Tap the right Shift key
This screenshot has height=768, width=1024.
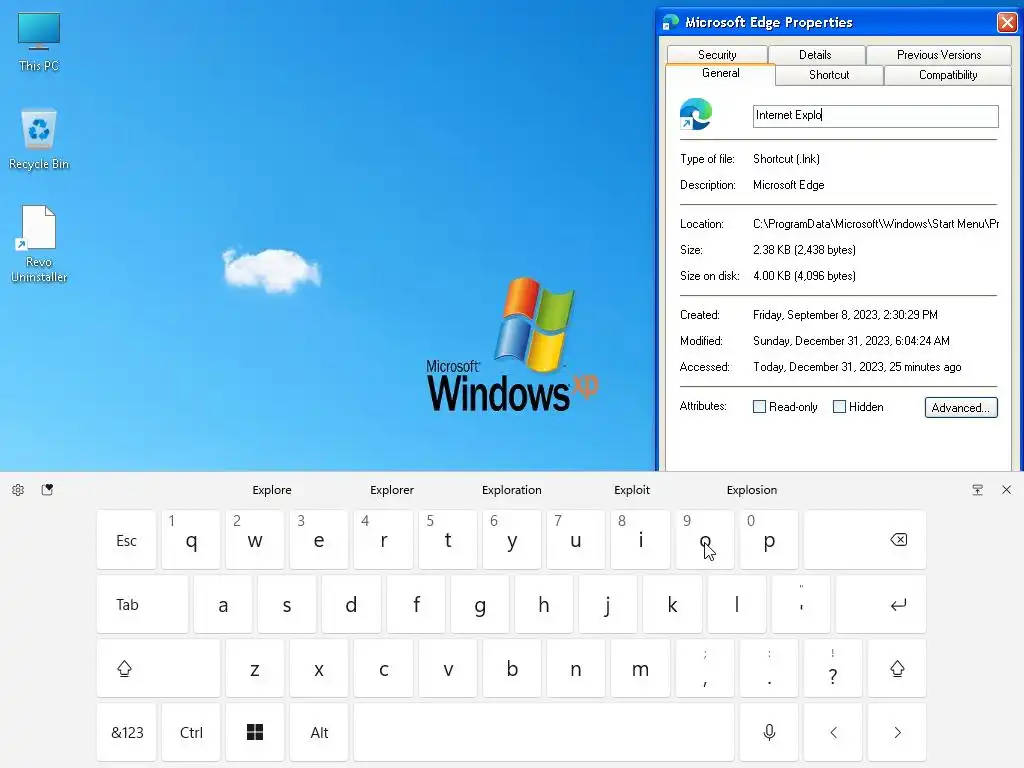point(897,668)
